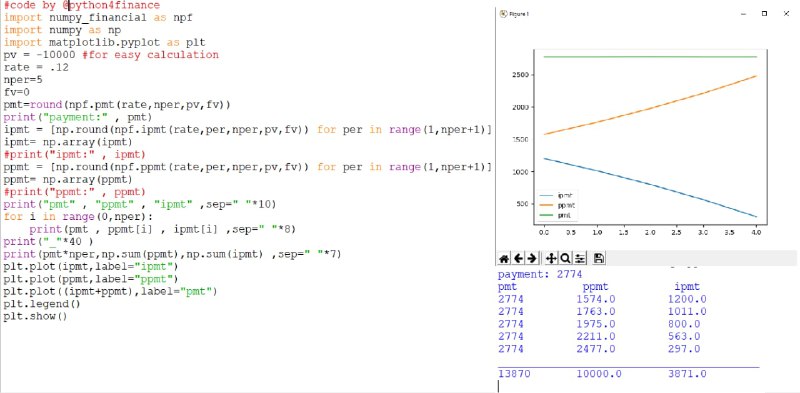Select the Zoom to rectangle tool
800x393 pixels.
pyautogui.click(x=565, y=259)
